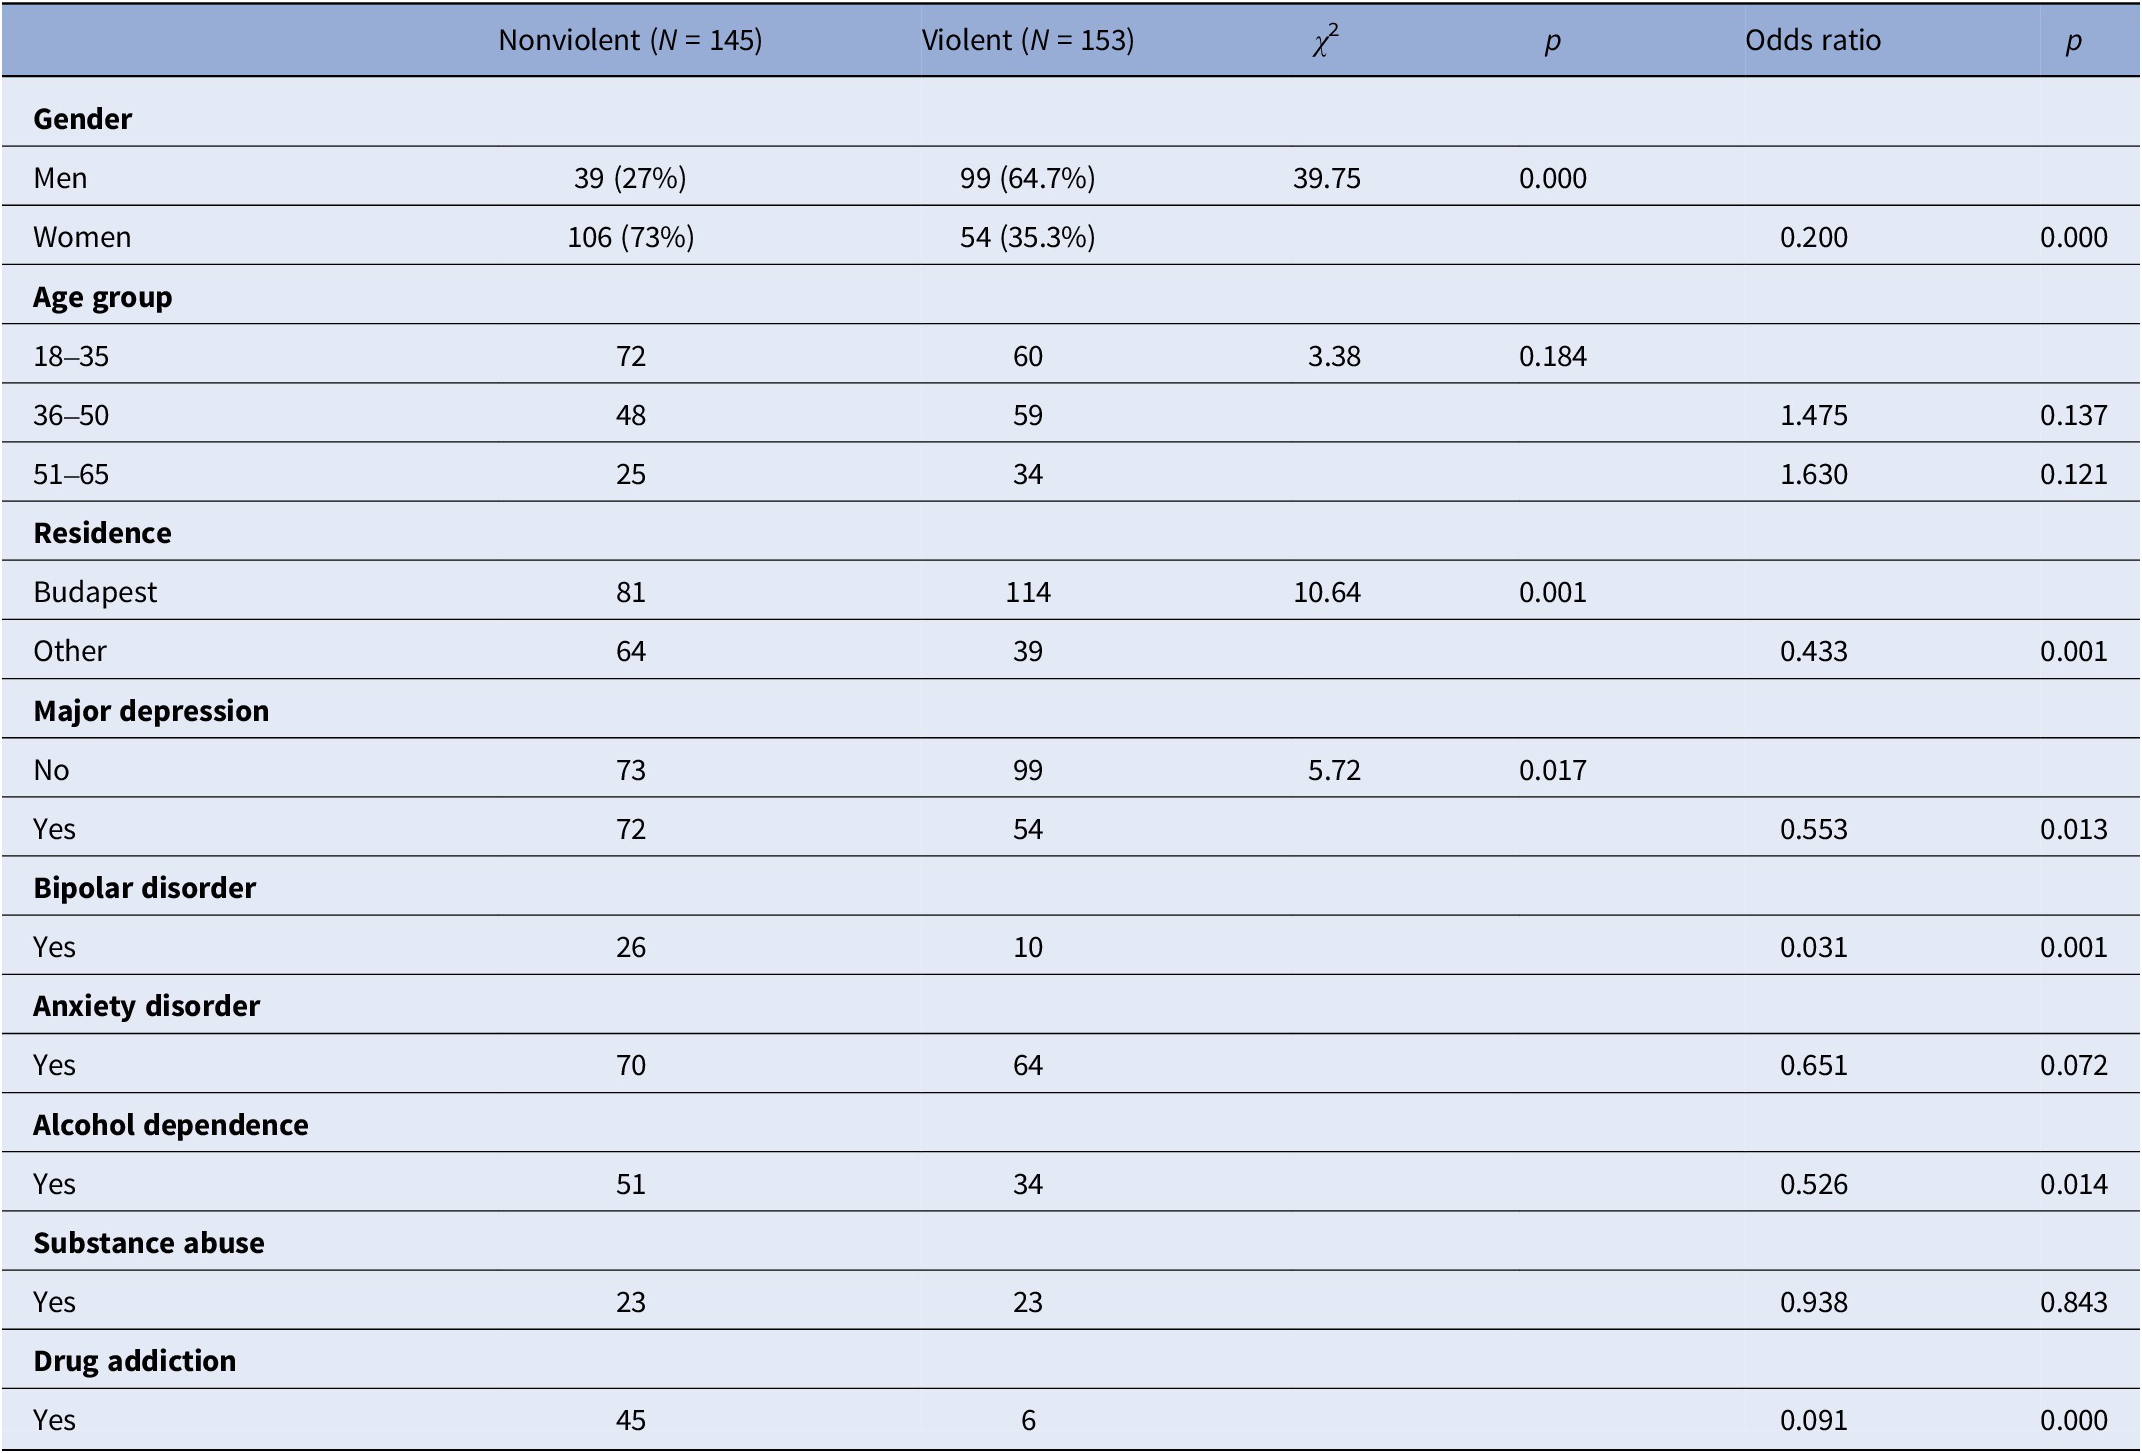Click the Gender section heading
The height and width of the screenshot is (1453, 2142).
pyautogui.click(x=82, y=119)
